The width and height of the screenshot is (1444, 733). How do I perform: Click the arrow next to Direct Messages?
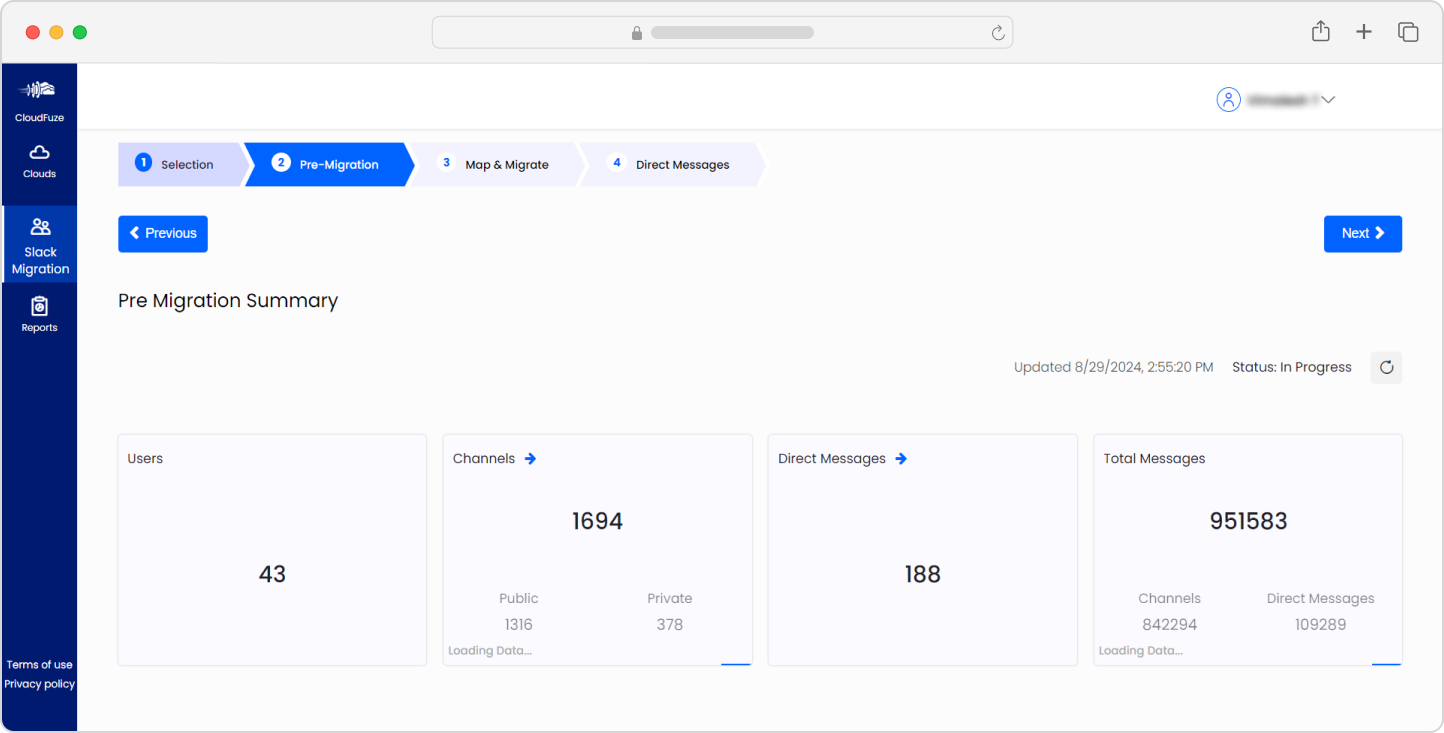[901, 459]
